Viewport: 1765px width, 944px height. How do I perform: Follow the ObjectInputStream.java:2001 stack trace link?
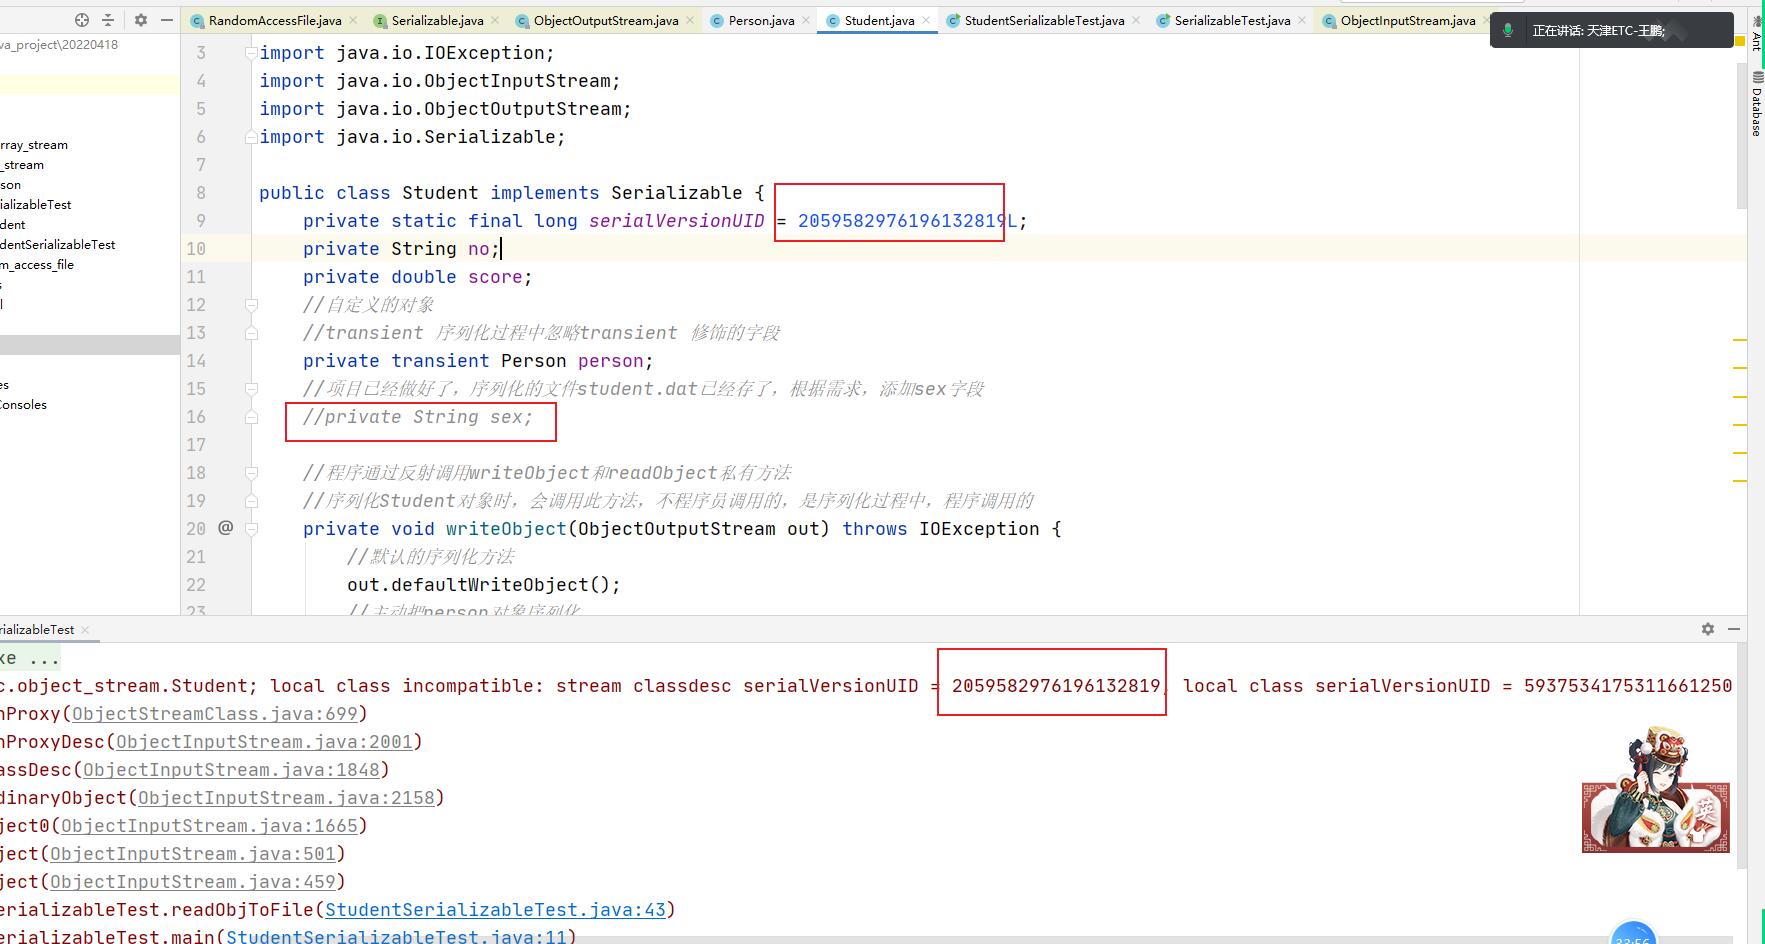point(264,742)
